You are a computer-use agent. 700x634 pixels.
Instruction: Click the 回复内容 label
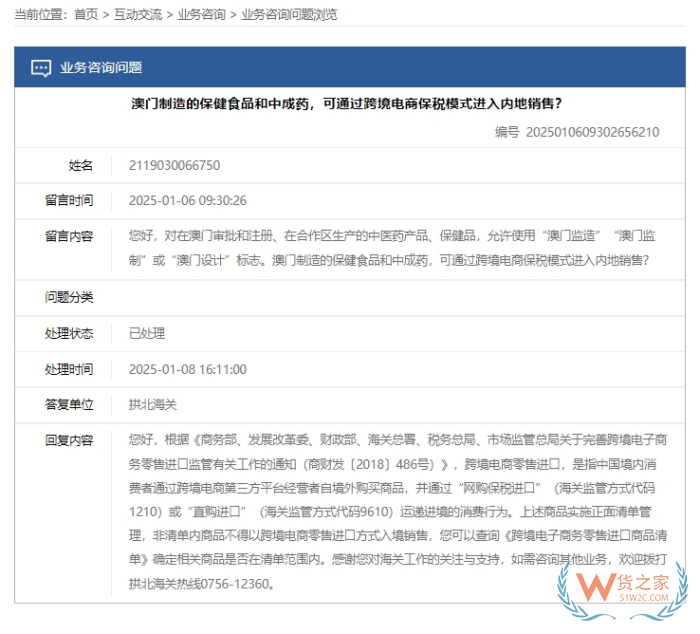69,440
